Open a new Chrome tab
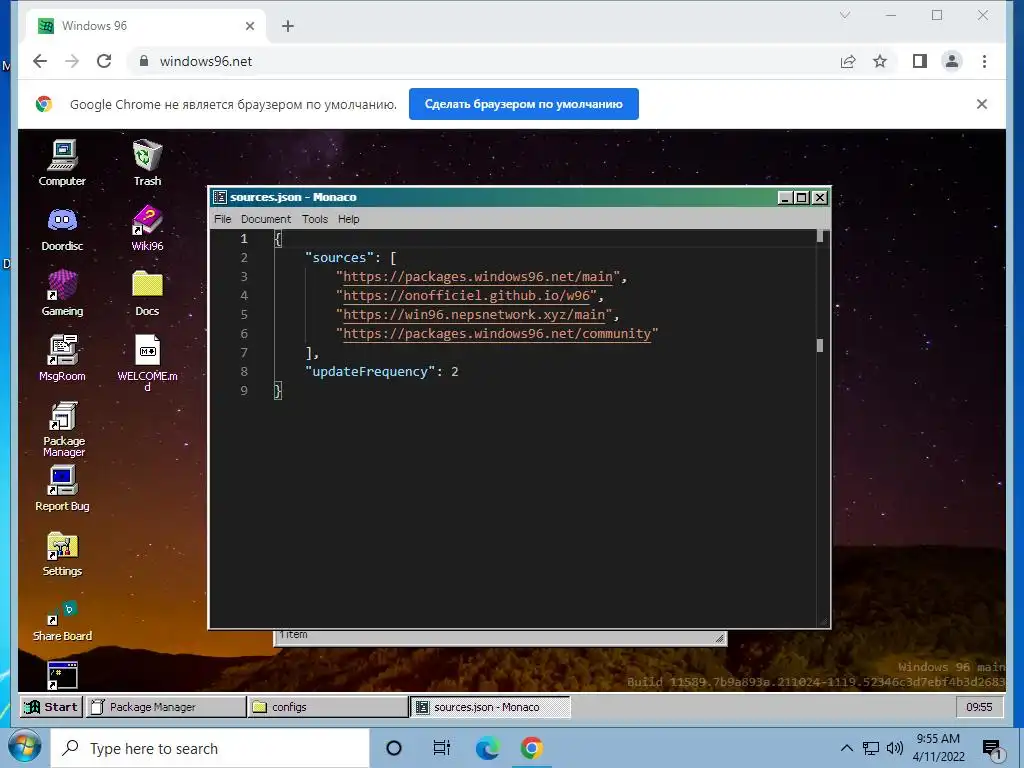The height and width of the screenshot is (768, 1024). 288,26
